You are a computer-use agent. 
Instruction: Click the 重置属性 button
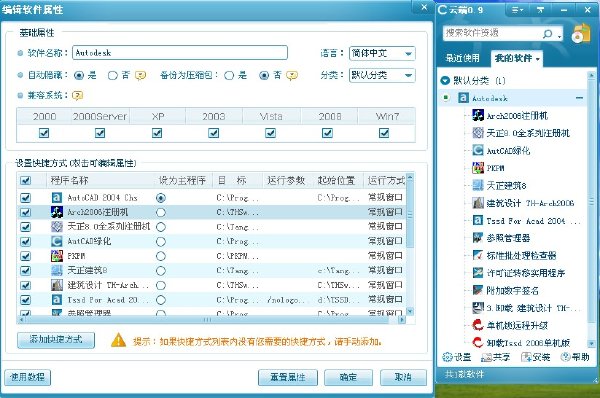click(x=288, y=377)
